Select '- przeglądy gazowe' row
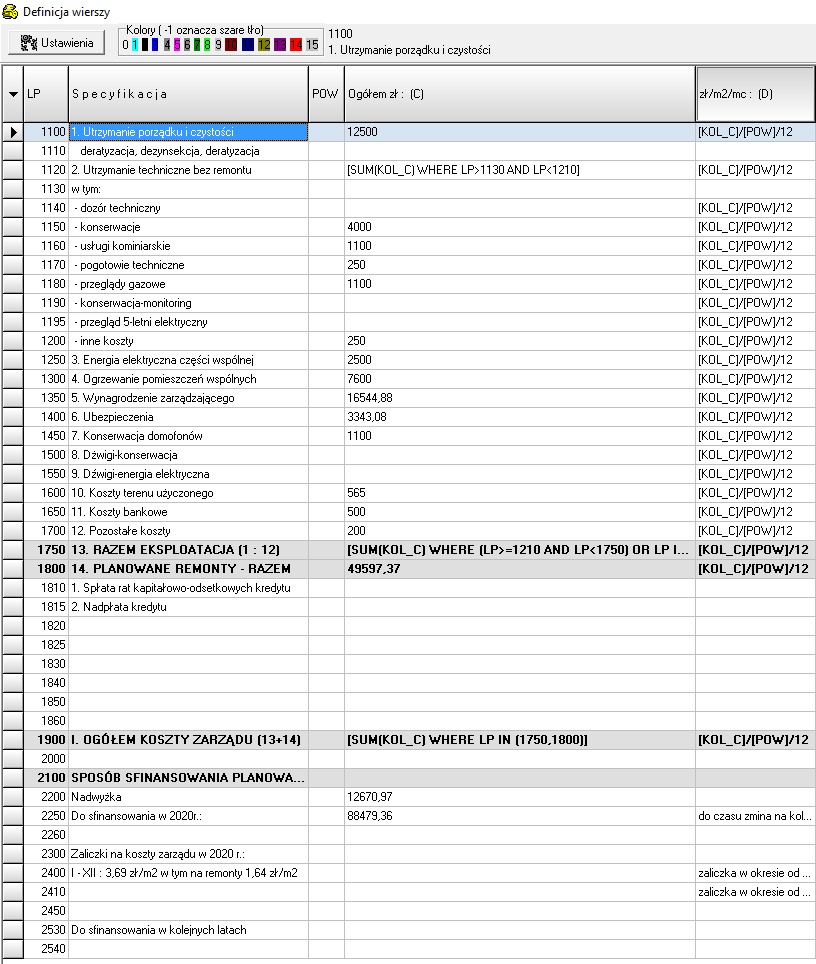Image resolution: width=816 pixels, height=964 pixels. pyautogui.click(x=188, y=284)
